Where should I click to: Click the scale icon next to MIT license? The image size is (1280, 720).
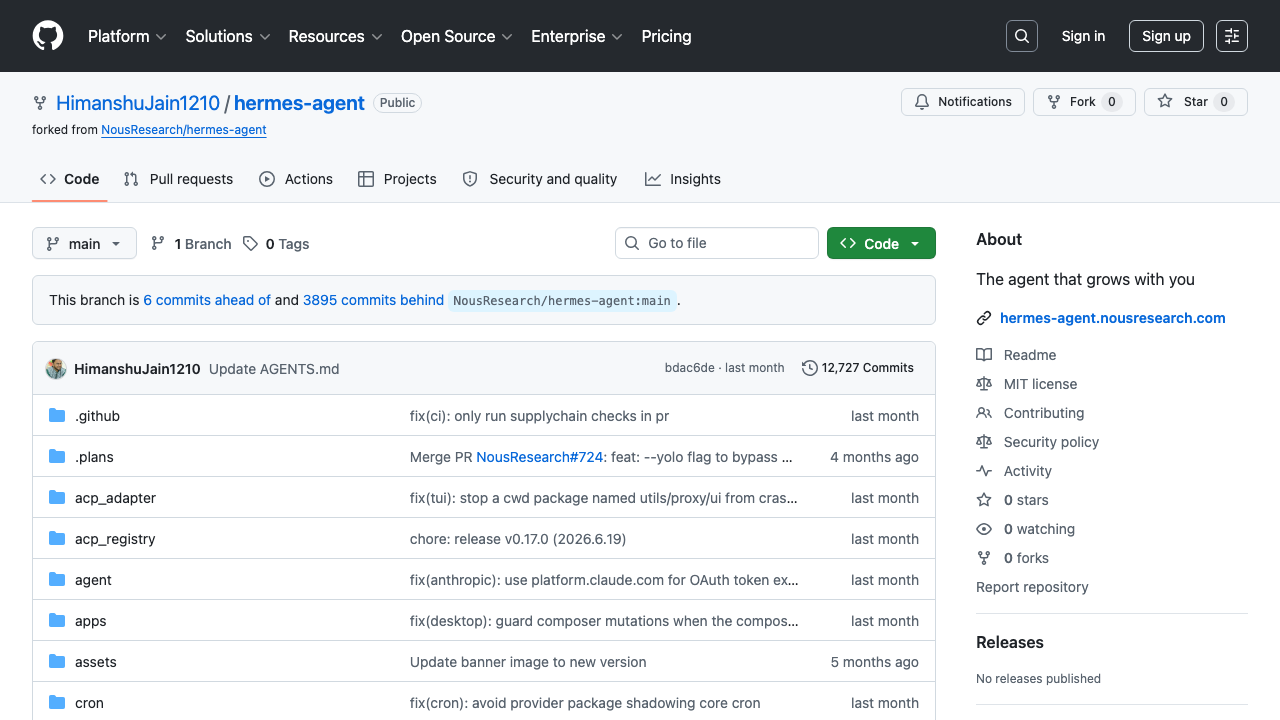pos(984,384)
